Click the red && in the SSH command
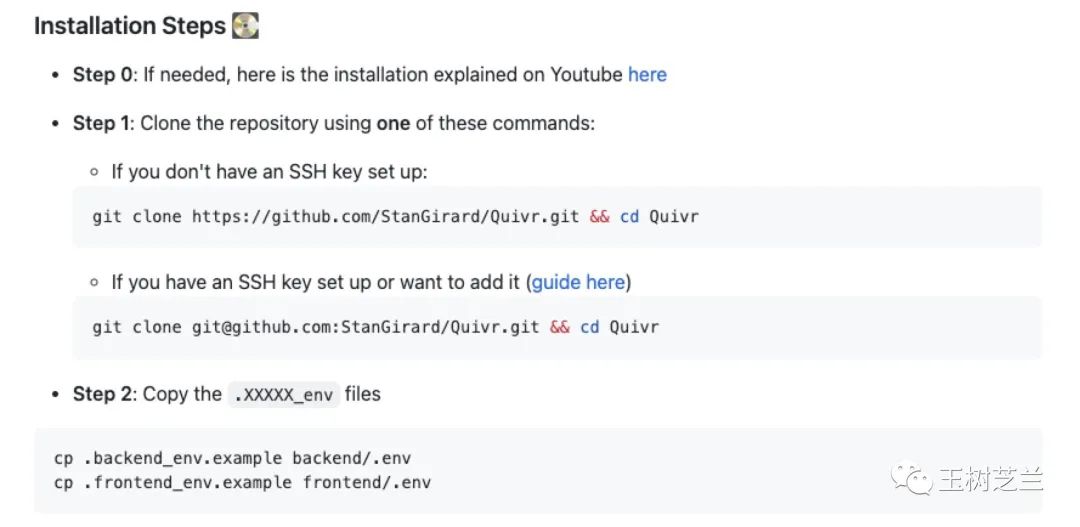Image resolution: width=1080 pixels, height=527 pixels. click(559, 327)
